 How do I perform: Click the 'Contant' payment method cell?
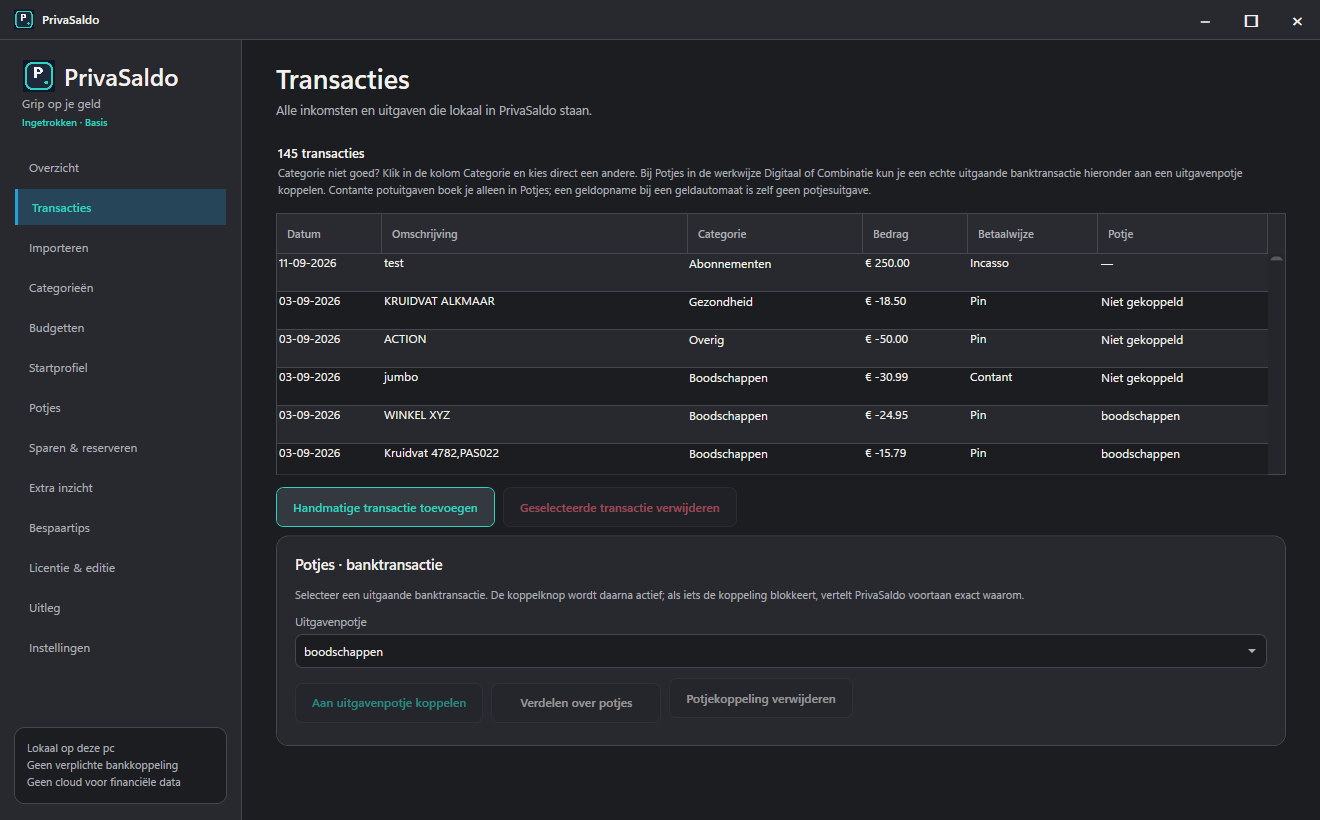coord(991,377)
